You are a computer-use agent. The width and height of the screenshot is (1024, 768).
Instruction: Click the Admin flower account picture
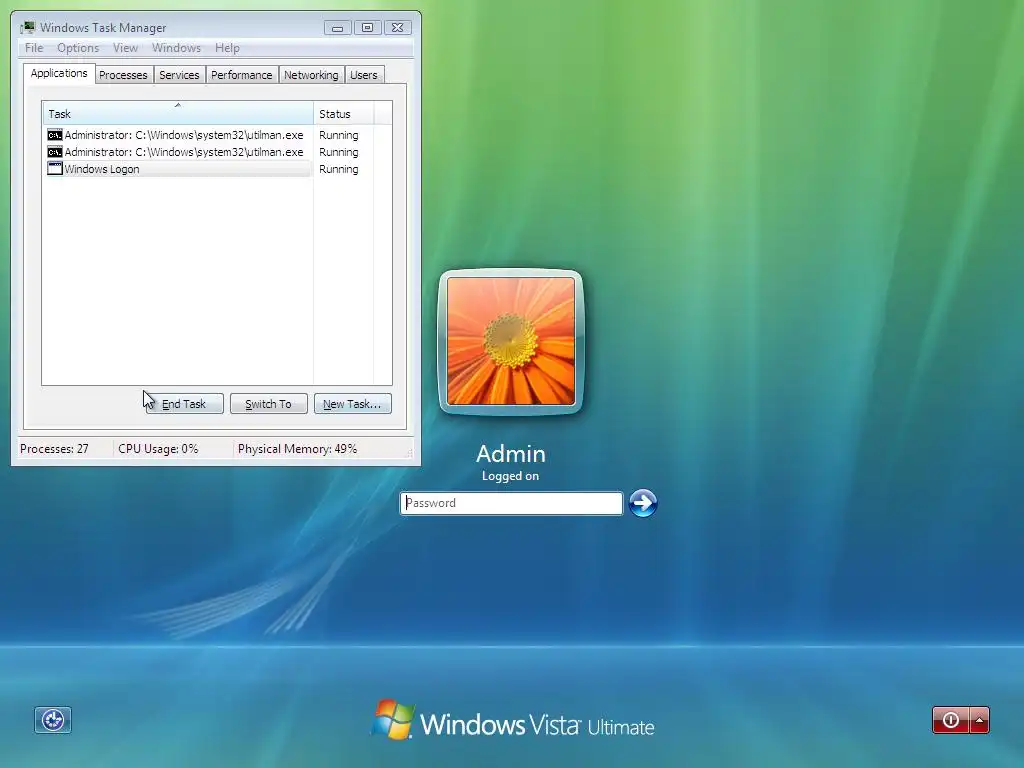(x=511, y=342)
